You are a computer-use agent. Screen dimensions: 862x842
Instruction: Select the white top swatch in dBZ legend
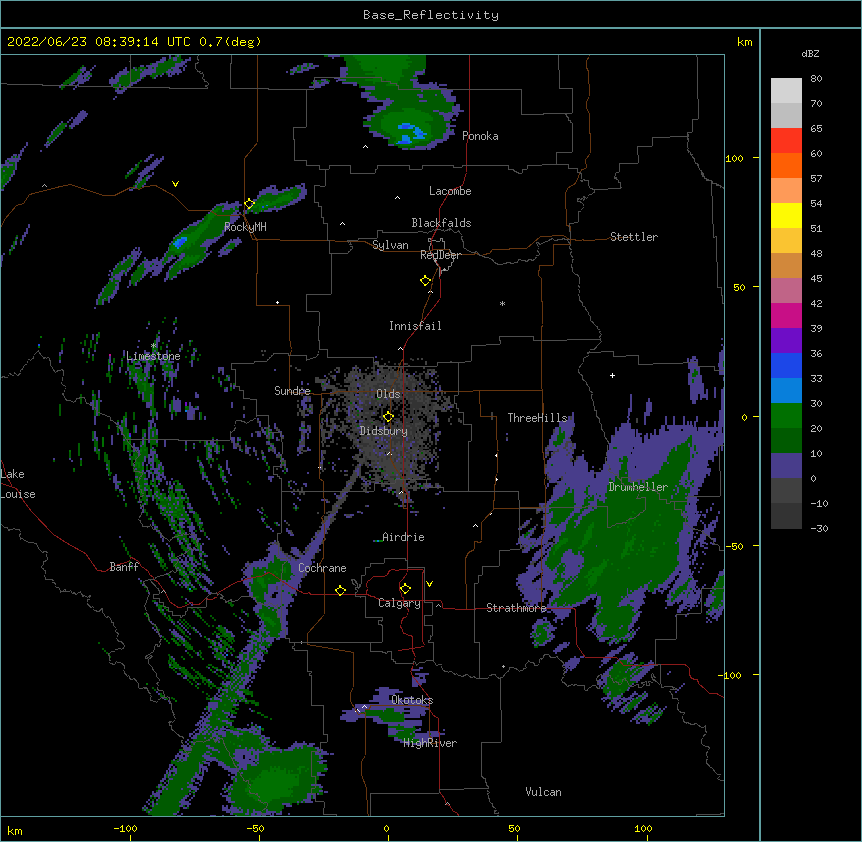786,90
